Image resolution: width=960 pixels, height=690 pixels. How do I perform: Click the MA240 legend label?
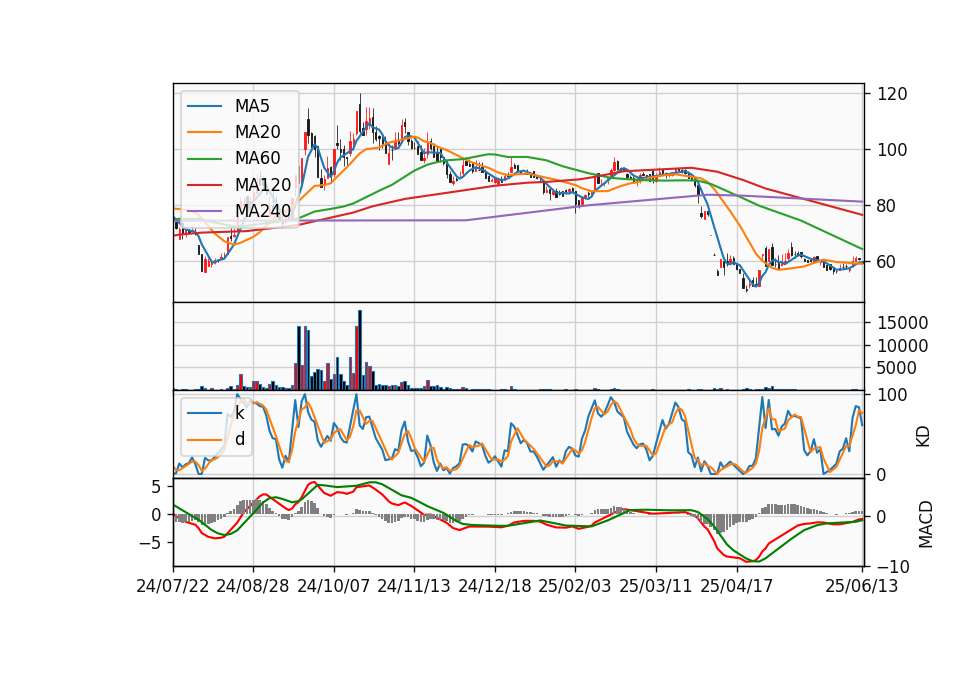[263, 211]
